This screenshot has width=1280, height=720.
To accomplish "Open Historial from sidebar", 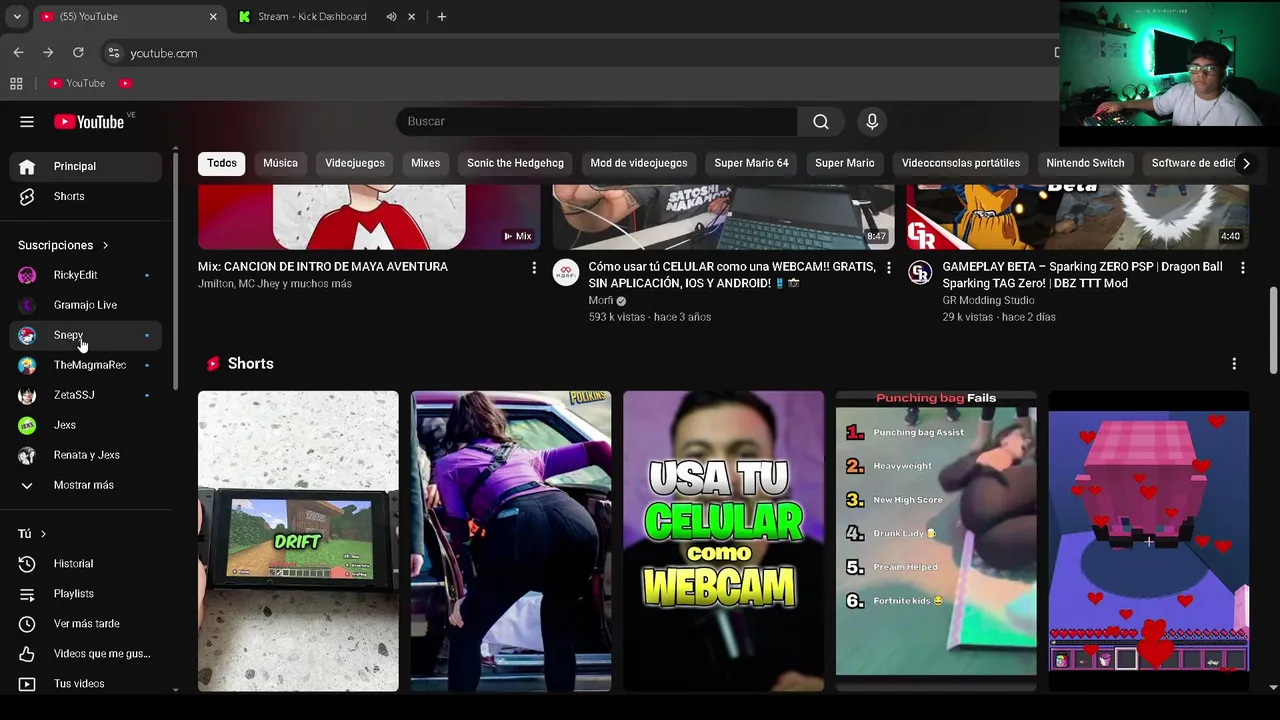I will (x=86, y=564).
